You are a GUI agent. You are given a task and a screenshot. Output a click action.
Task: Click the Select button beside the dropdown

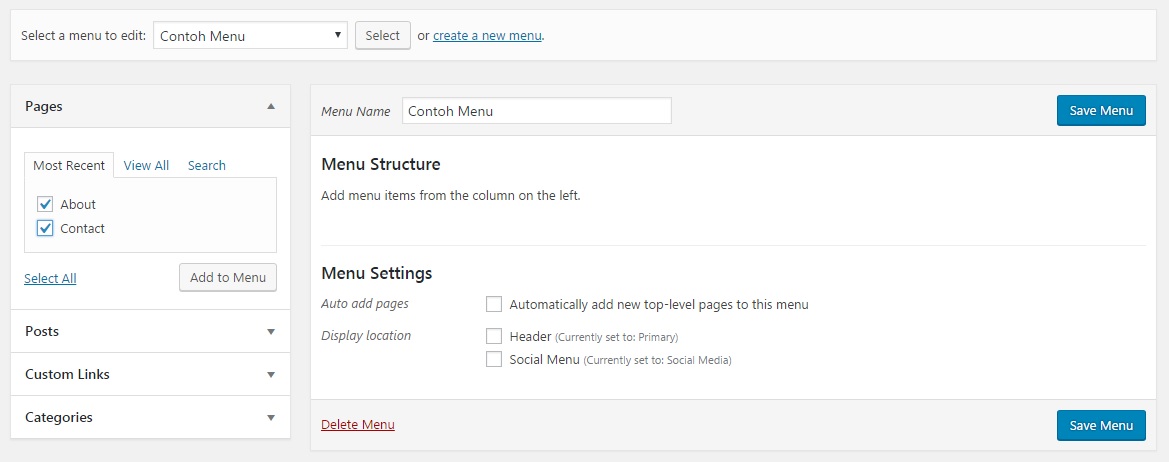pyautogui.click(x=383, y=35)
